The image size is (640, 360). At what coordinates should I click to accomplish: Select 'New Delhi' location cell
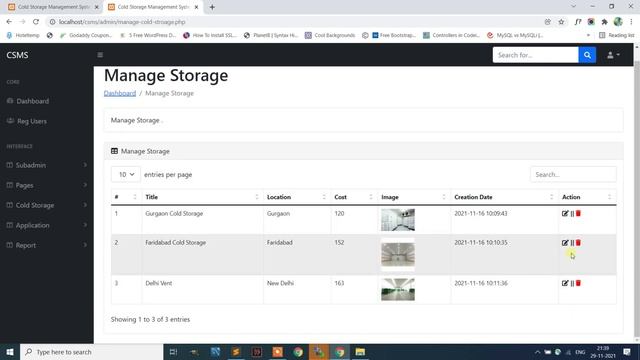[x=280, y=283]
